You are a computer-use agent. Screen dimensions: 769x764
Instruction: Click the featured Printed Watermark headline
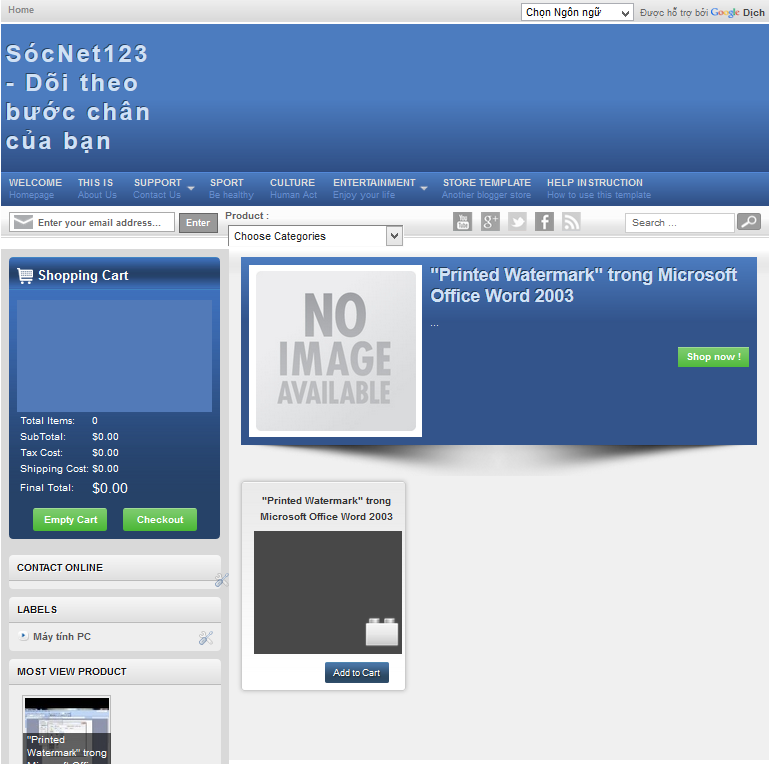click(583, 285)
